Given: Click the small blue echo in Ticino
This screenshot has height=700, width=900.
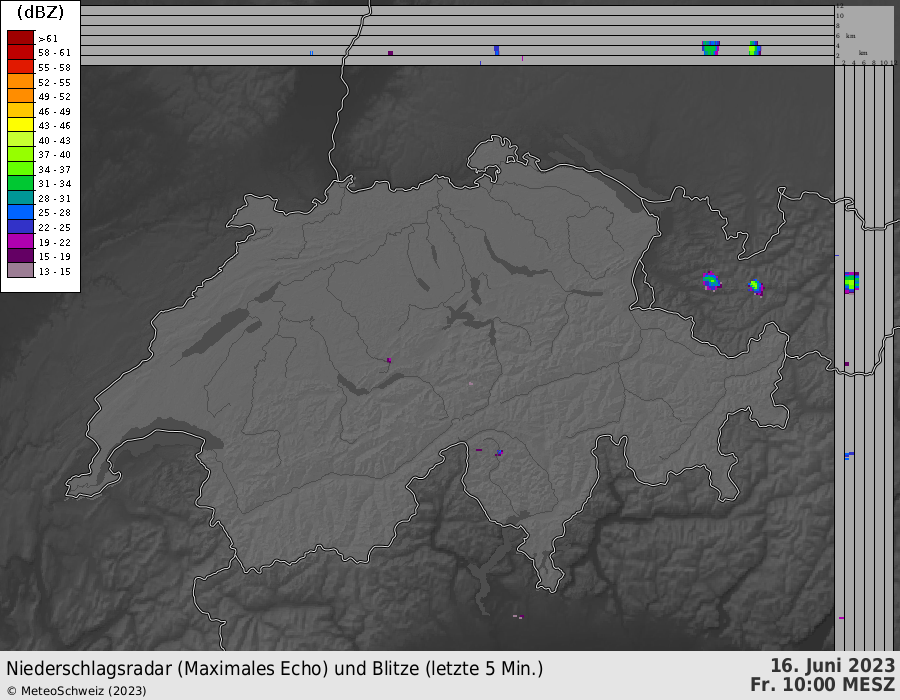Looking at the screenshot, I should point(498,453).
